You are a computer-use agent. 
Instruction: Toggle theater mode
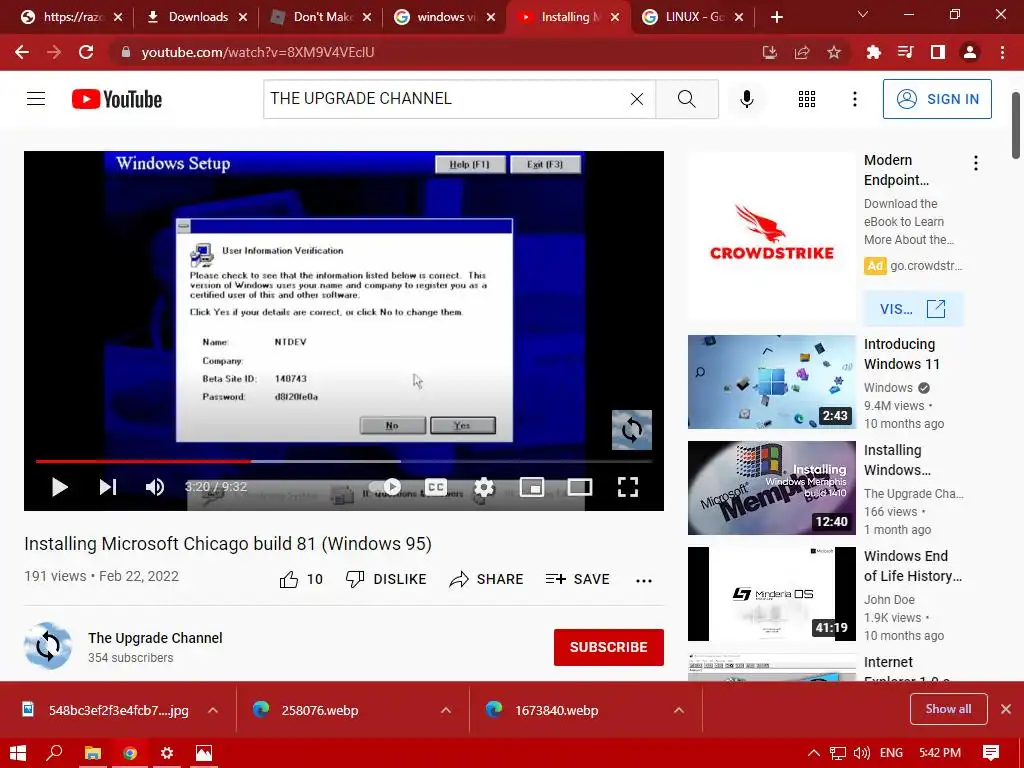pos(580,487)
